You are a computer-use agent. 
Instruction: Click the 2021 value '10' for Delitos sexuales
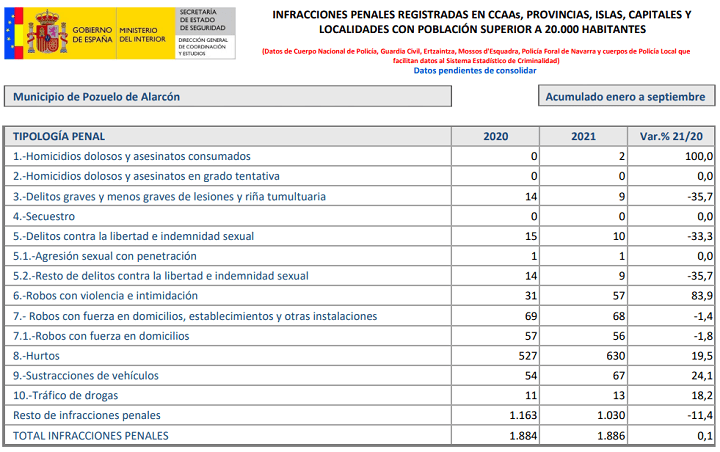click(619, 236)
